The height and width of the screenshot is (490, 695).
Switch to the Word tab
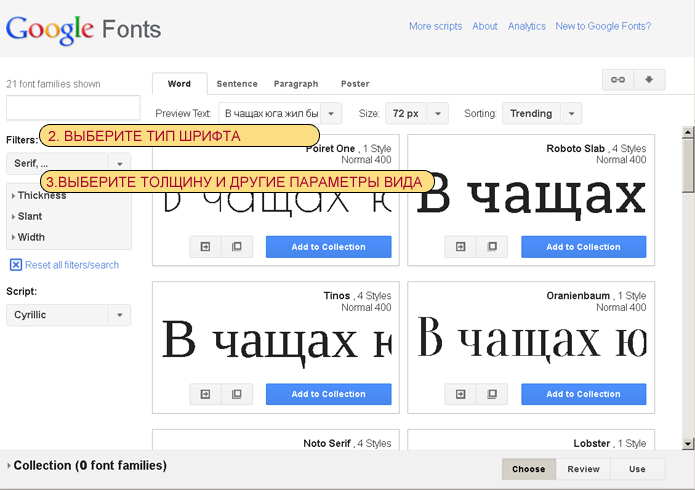click(179, 84)
